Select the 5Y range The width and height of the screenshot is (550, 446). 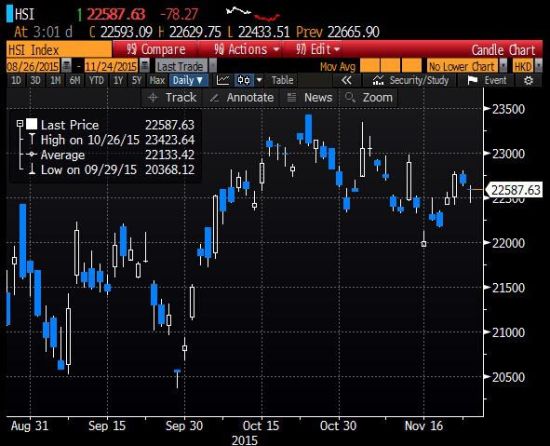click(136, 80)
